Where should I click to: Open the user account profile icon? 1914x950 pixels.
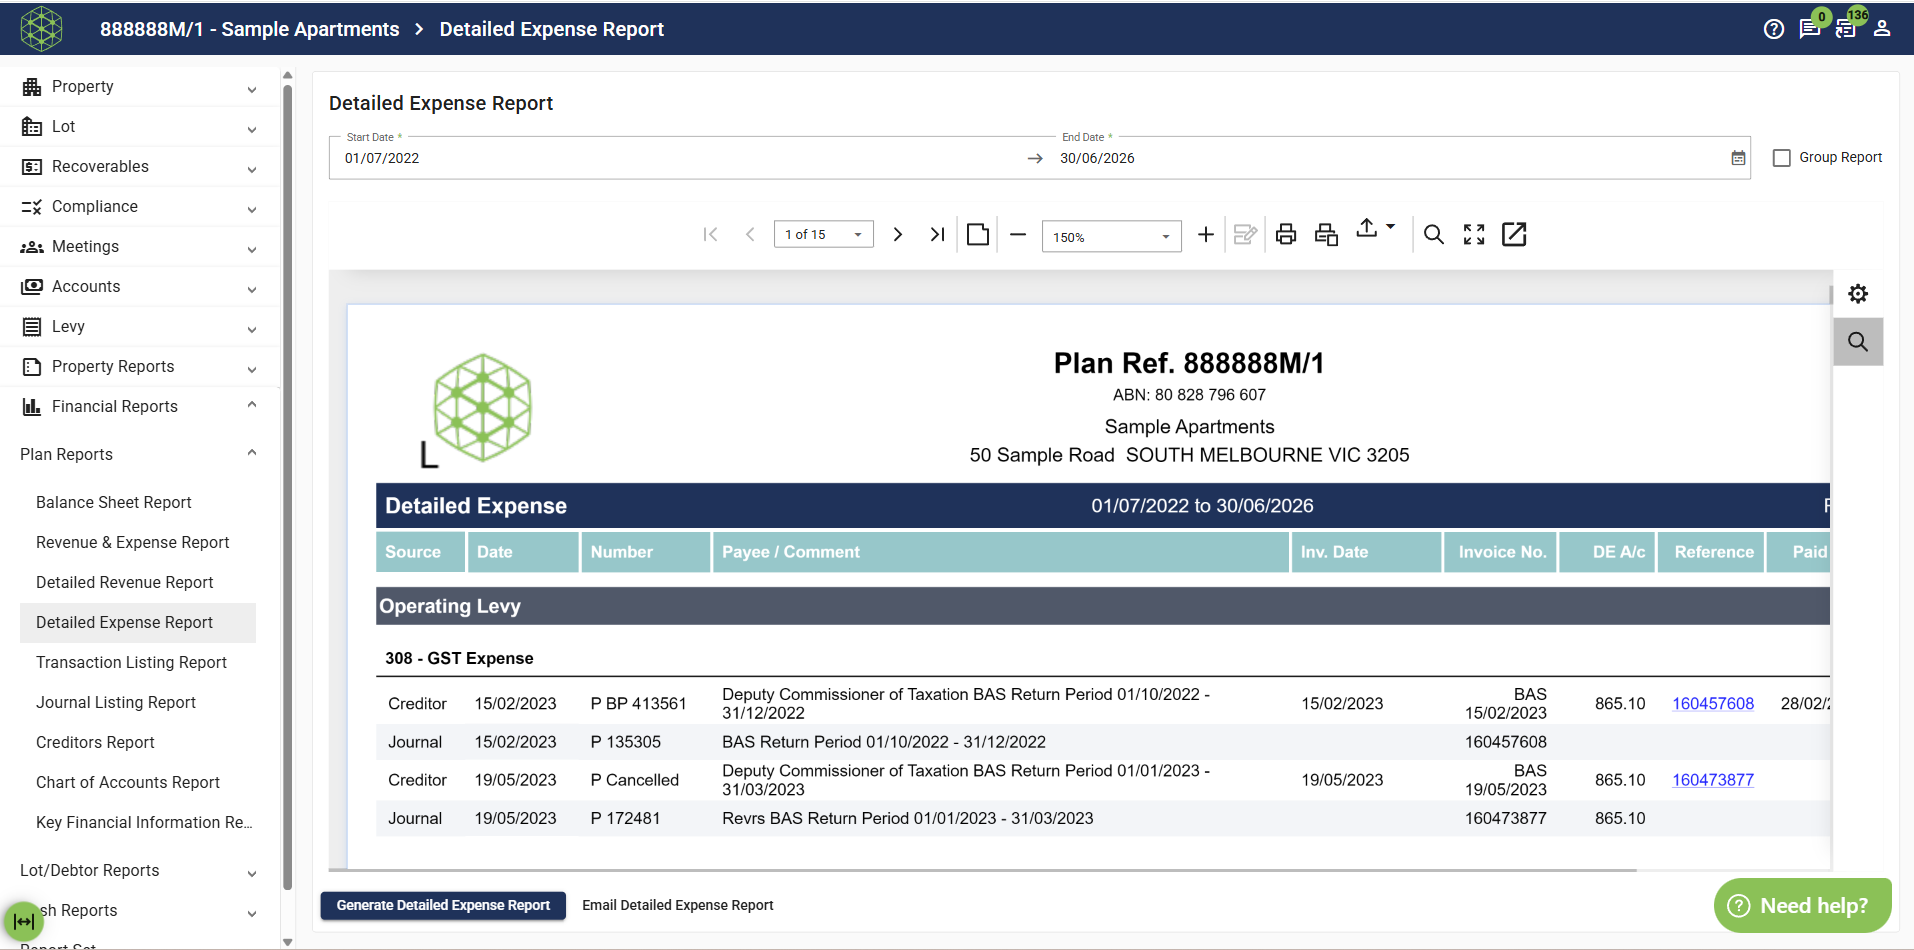1882,29
